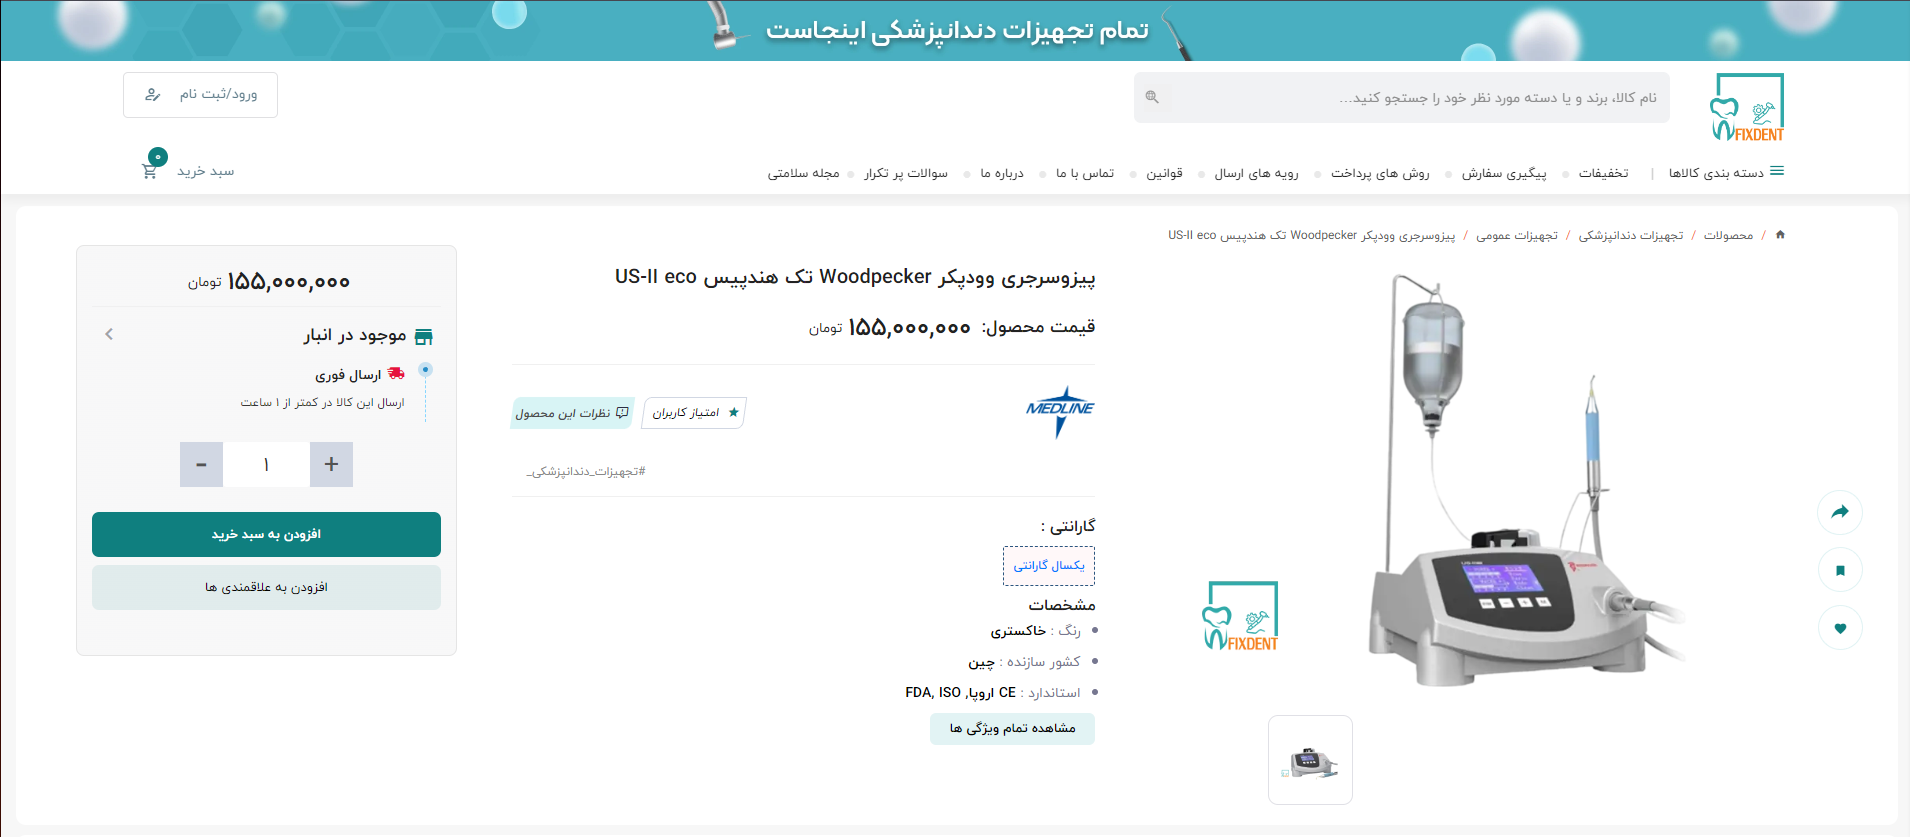The width and height of the screenshot is (1910, 837).
Task: Click the red delivery truck icon
Action: coord(396,374)
